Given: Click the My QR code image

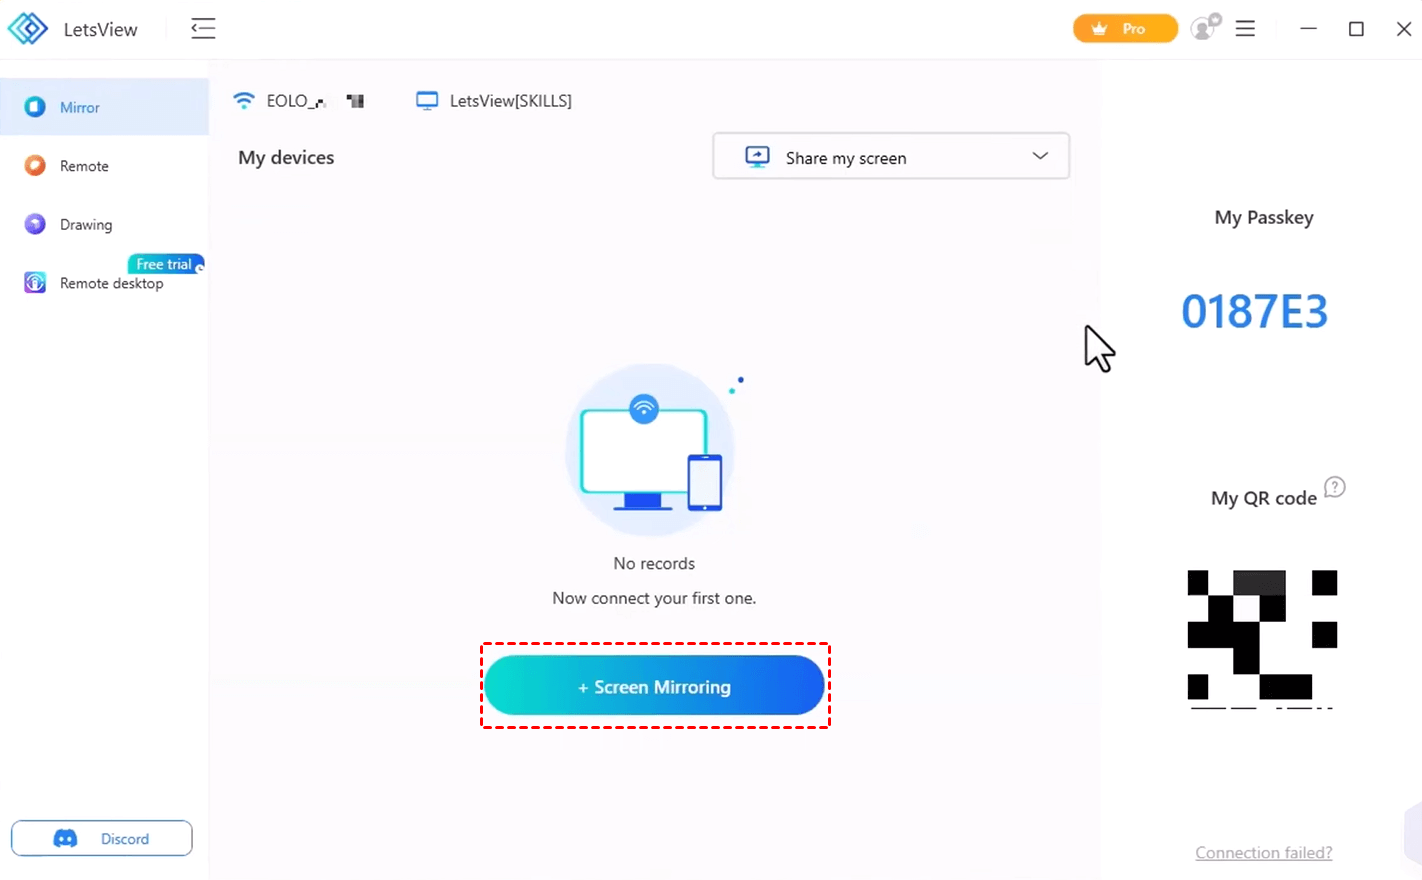Looking at the screenshot, I should tap(1262, 637).
